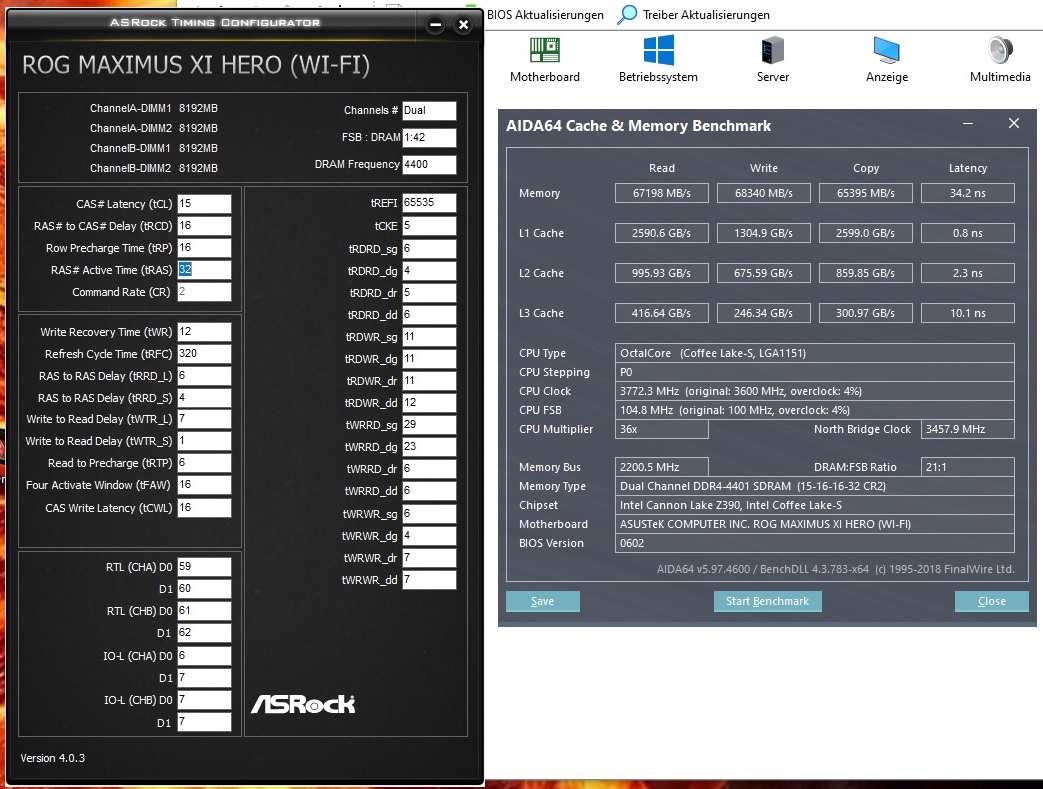This screenshot has height=789, width=1043.
Task: Click the Memory Type DDR4-4401 SDRAM value
Action: [815, 486]
